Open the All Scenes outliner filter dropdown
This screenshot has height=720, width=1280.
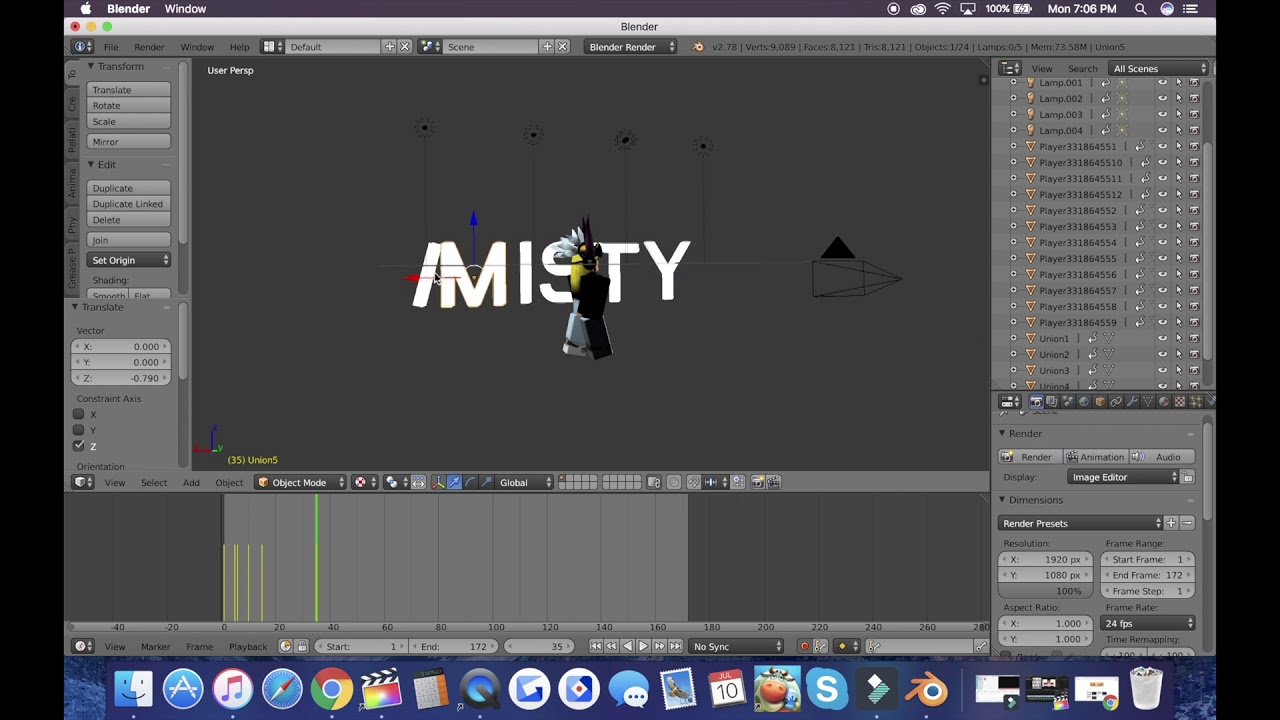[x=1159, y=69]
